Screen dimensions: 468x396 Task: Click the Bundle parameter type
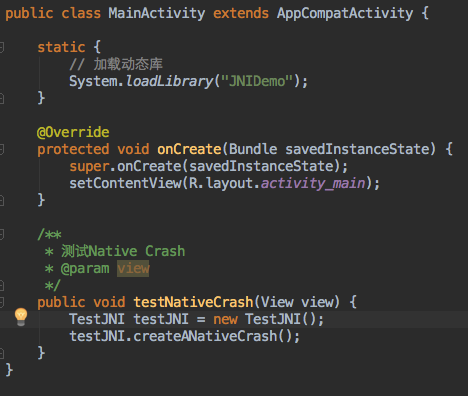click(x=253, y=149)
